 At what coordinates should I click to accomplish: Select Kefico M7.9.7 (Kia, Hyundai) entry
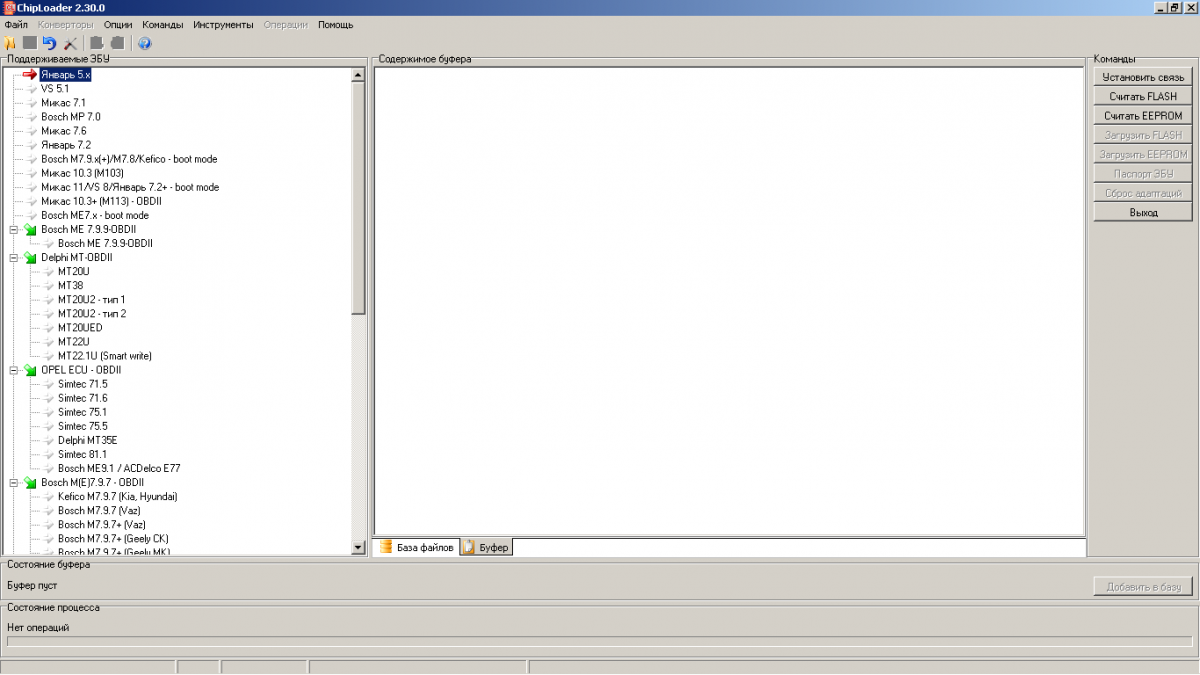117,496
